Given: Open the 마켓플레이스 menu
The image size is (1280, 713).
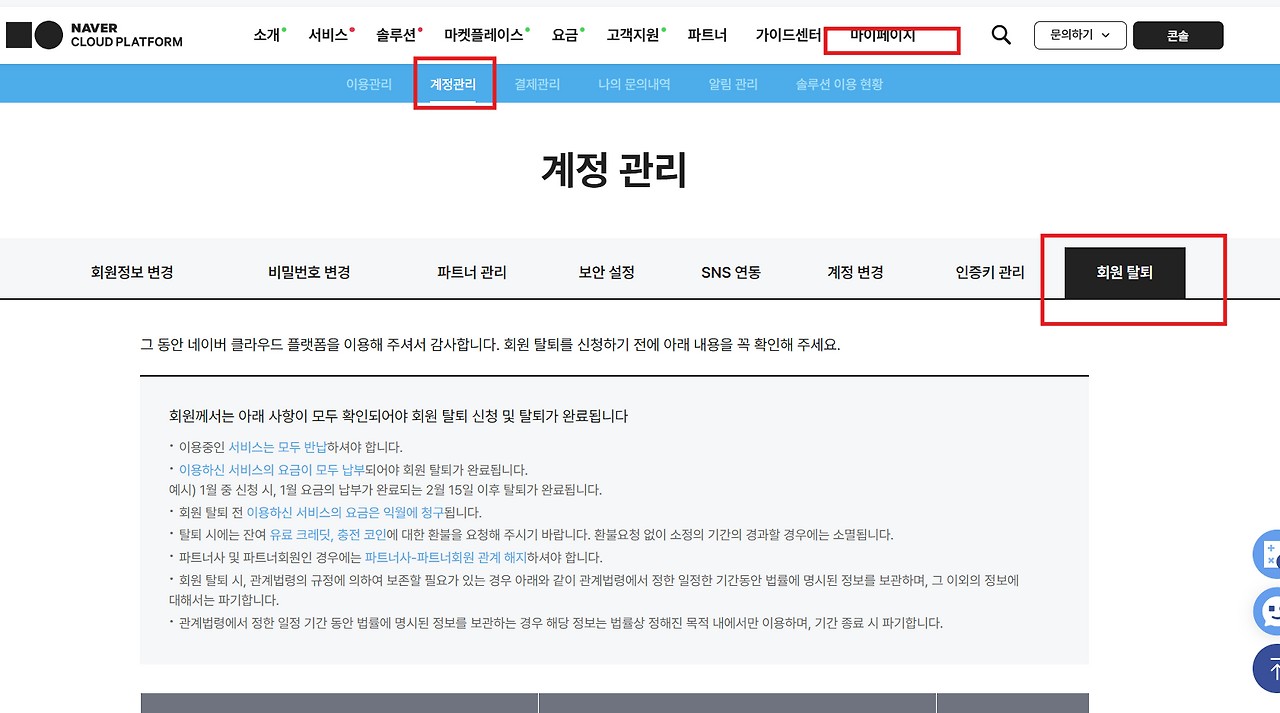Looking at the screenshot, I should pos(485,35).
